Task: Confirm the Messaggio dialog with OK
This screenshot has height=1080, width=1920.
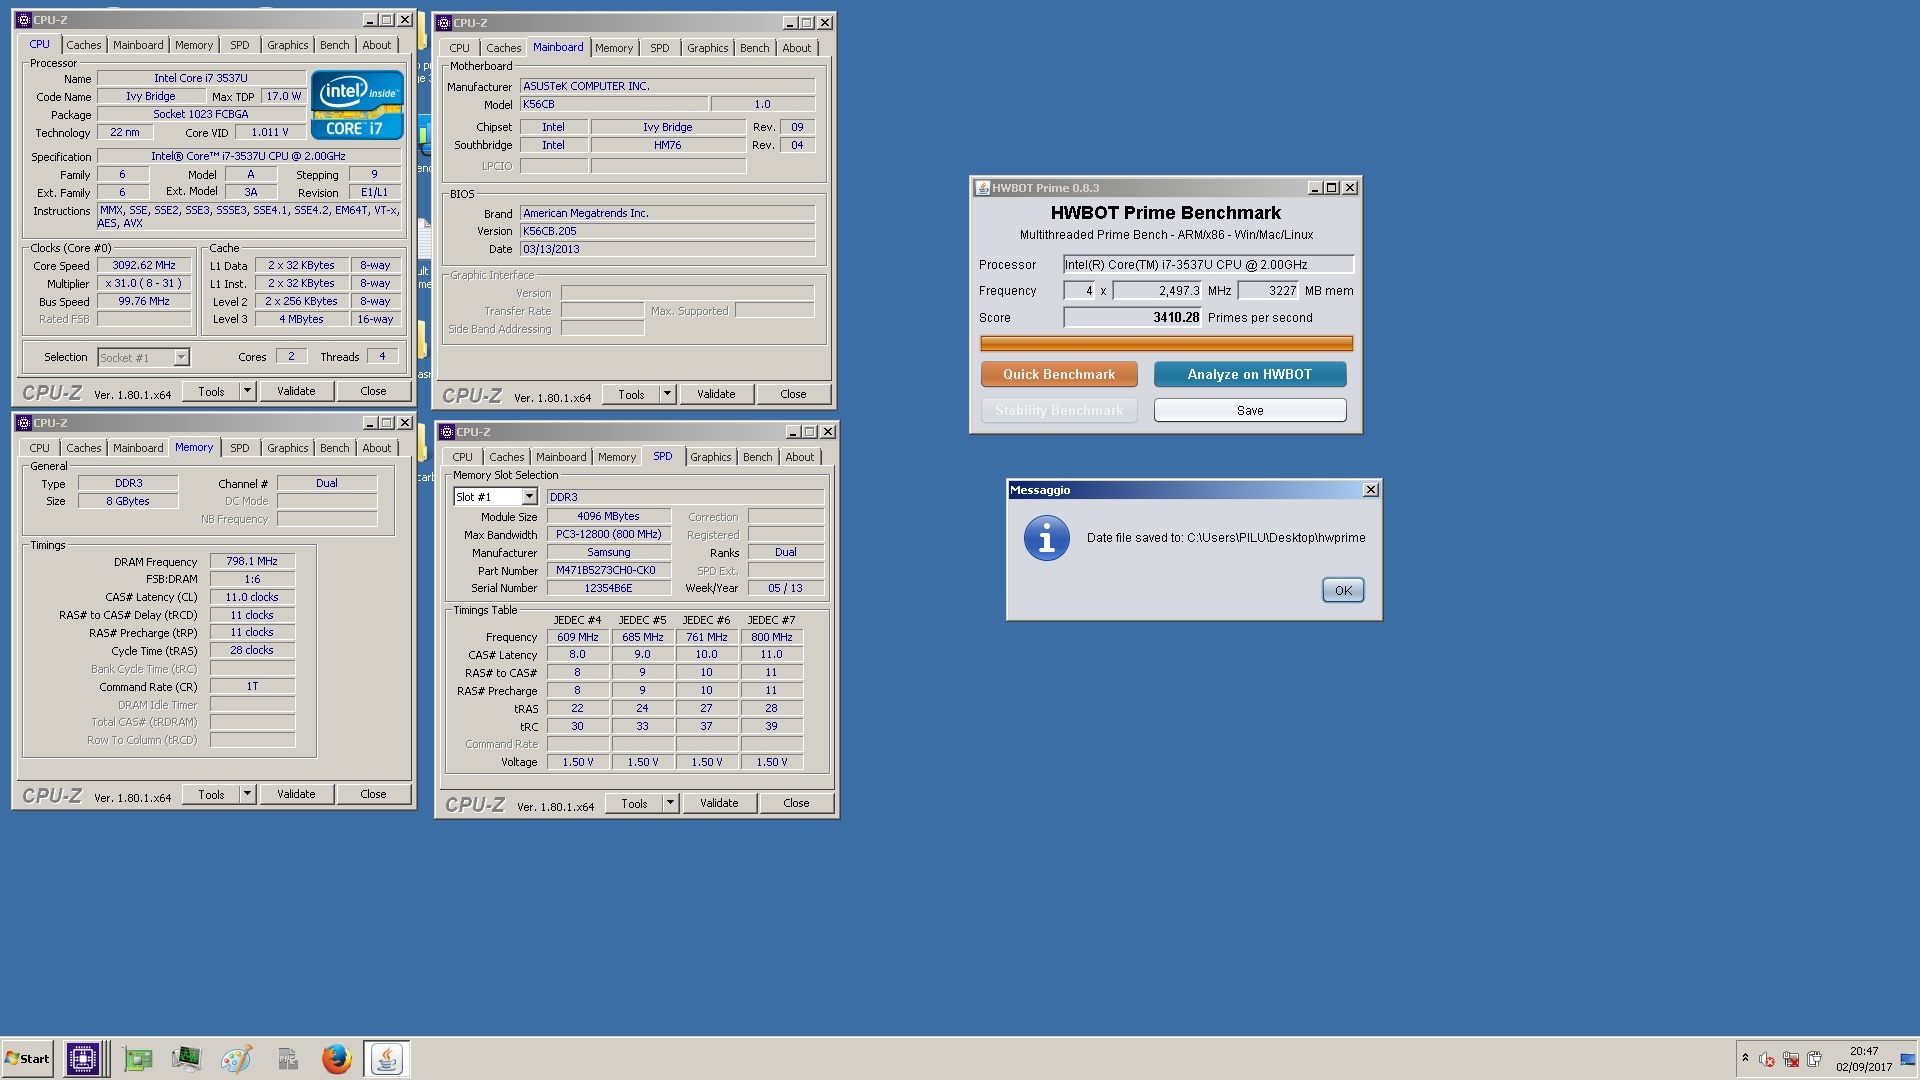Action: 1342,590
